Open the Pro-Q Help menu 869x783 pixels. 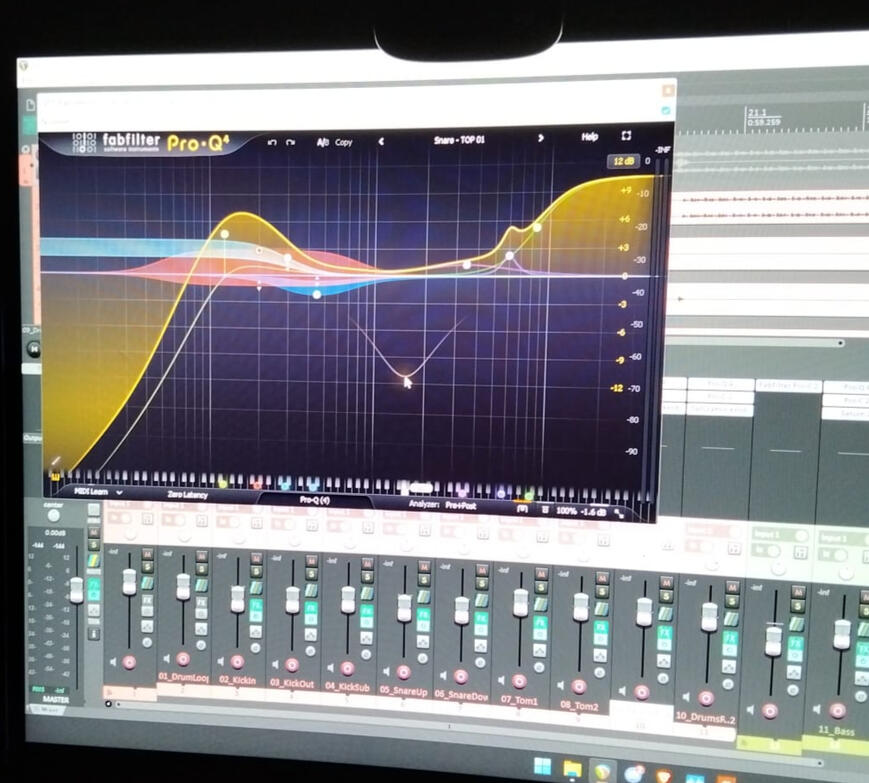click(590, 136)
